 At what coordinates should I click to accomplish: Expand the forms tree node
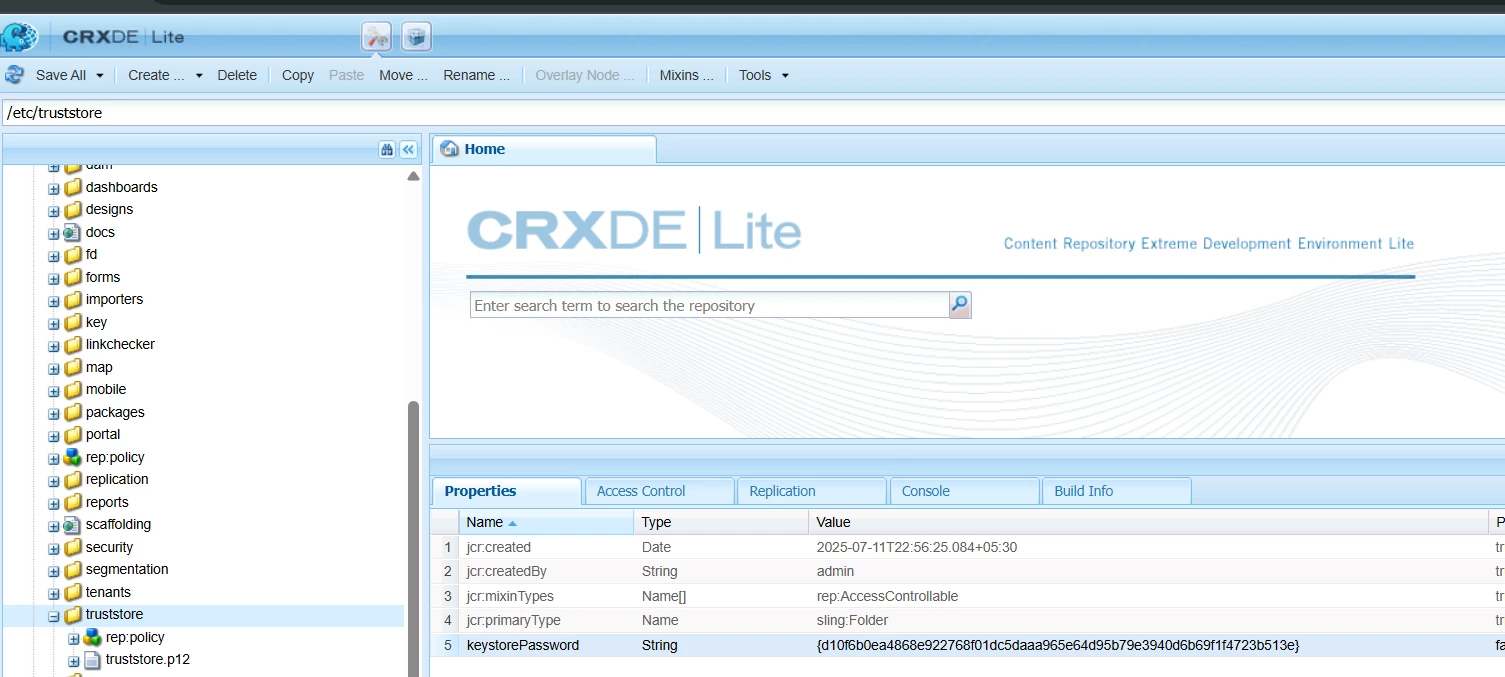54,277
